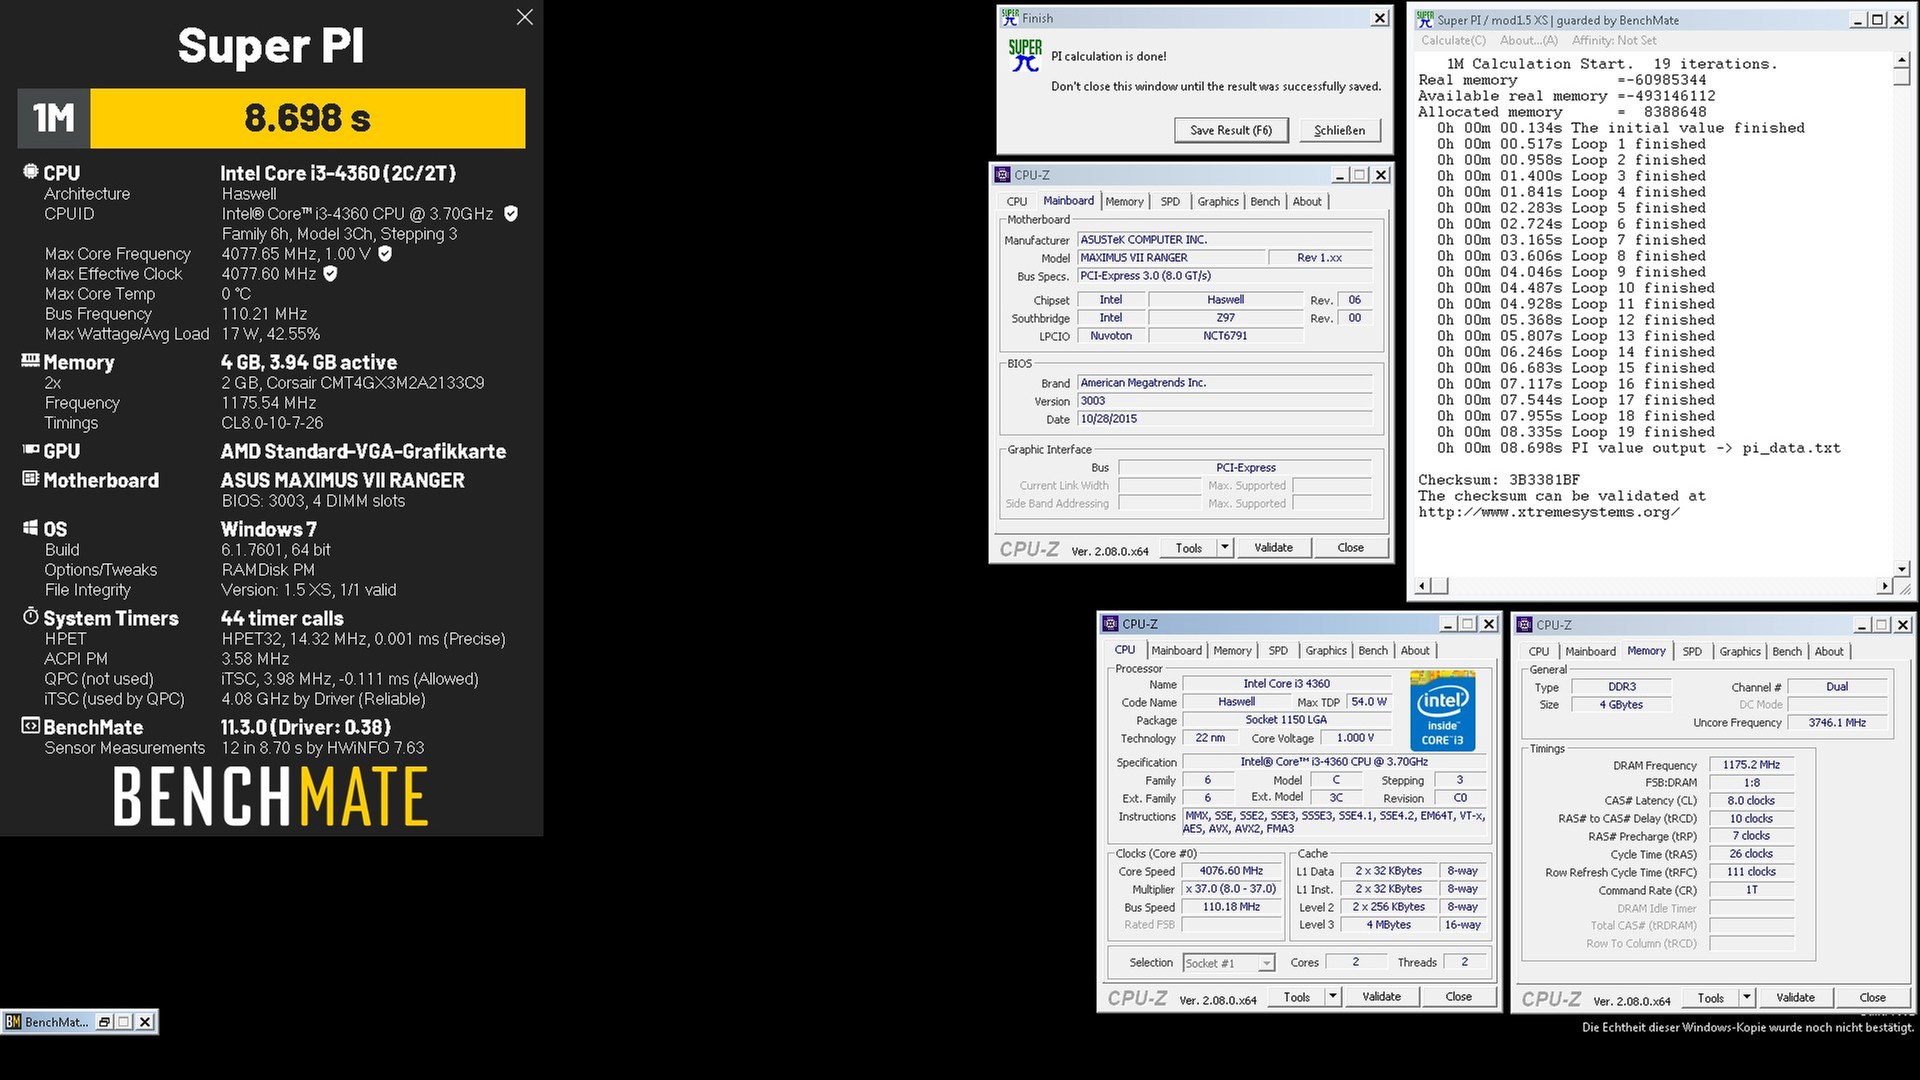Click Super PI vertical scrollbar up arrow

(1901, 62)
